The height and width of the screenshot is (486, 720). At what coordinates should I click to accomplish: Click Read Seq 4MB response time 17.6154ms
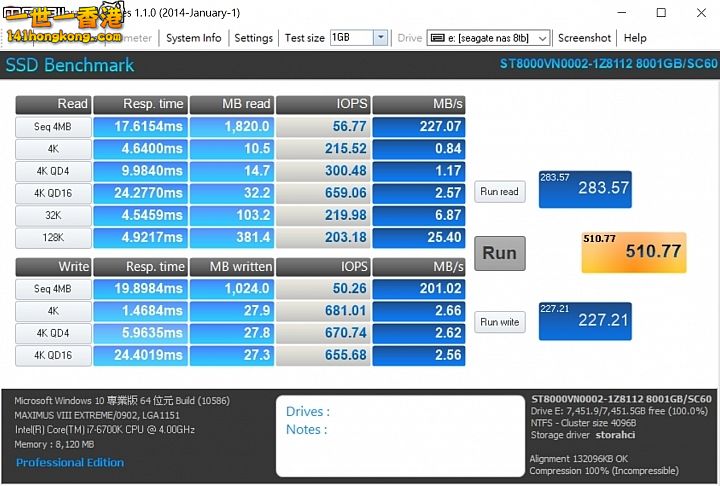pos(141,127)
